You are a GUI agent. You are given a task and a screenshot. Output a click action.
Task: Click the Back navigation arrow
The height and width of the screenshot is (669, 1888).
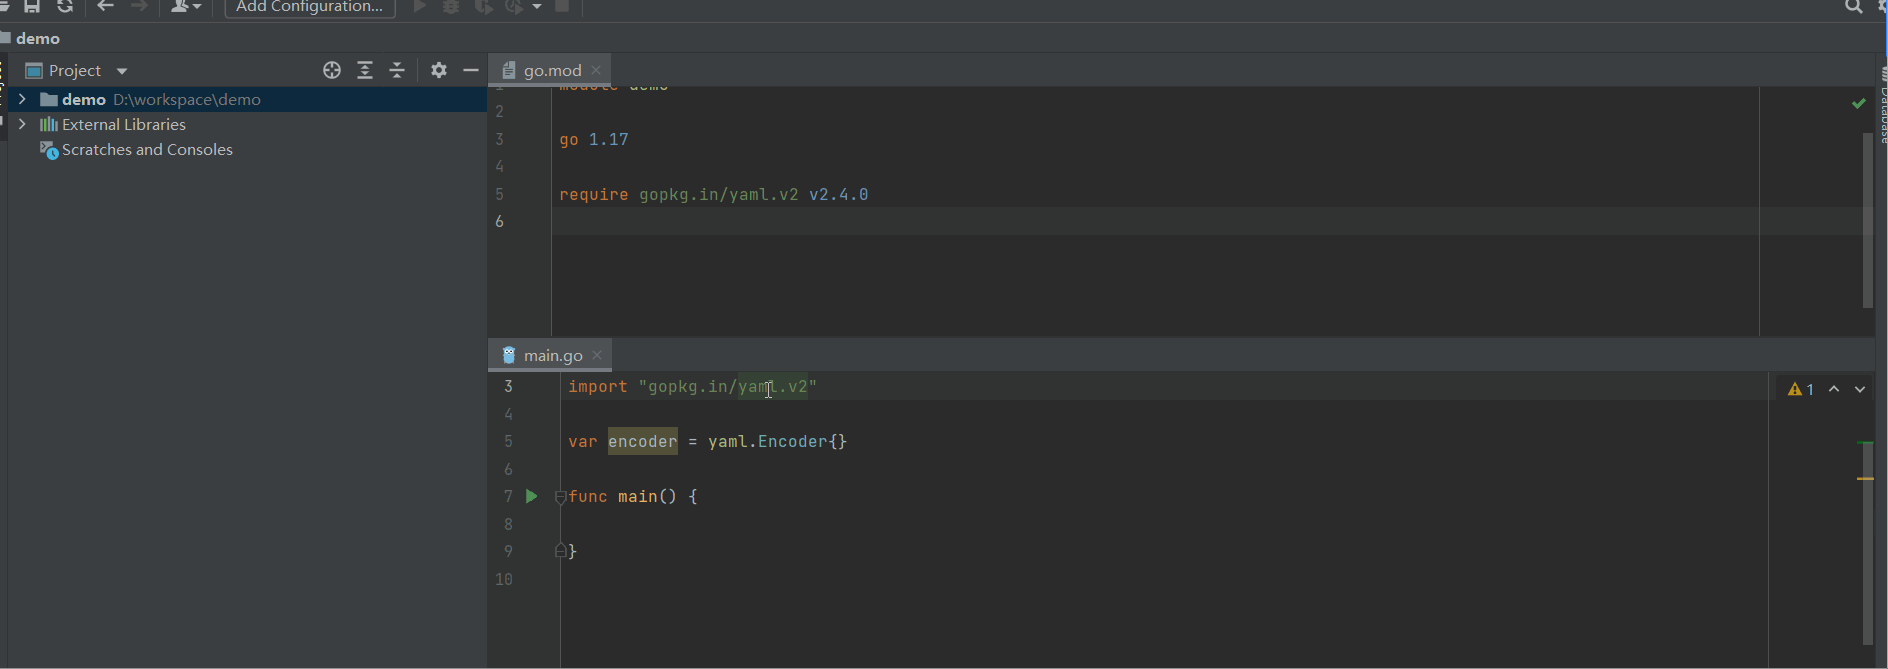pos(105,7)
